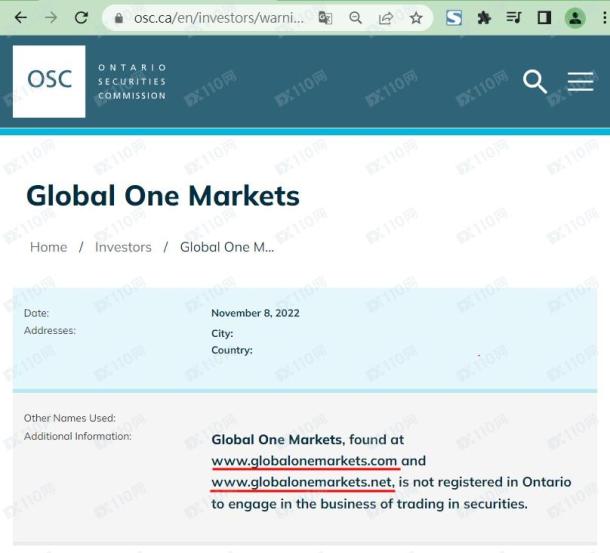
Task: Click the date November 8, 2022
Action: 255,313
